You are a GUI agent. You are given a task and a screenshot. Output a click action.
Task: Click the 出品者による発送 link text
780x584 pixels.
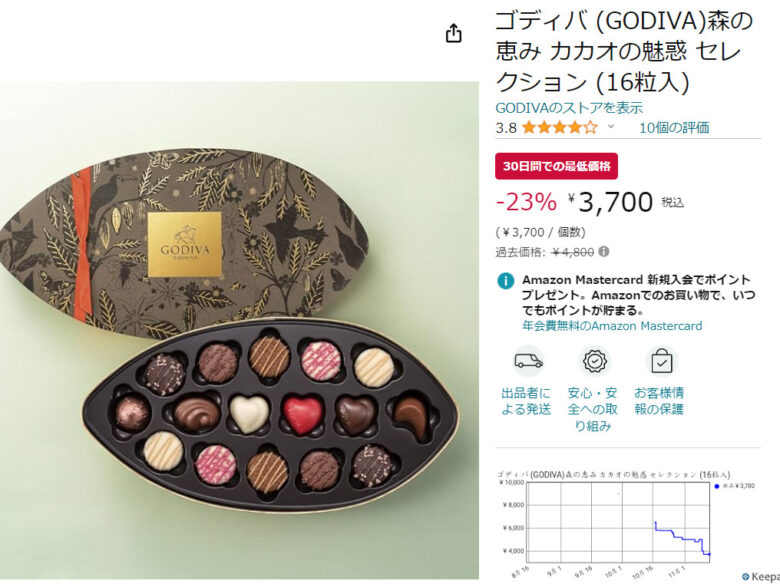(x=526, y=401)
